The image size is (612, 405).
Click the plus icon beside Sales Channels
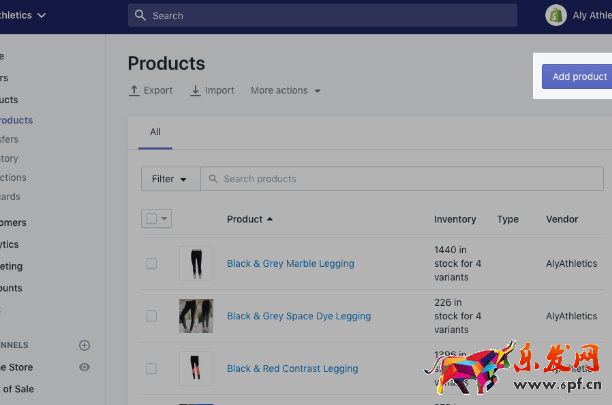pyautogui.click(x=84, y=345)
